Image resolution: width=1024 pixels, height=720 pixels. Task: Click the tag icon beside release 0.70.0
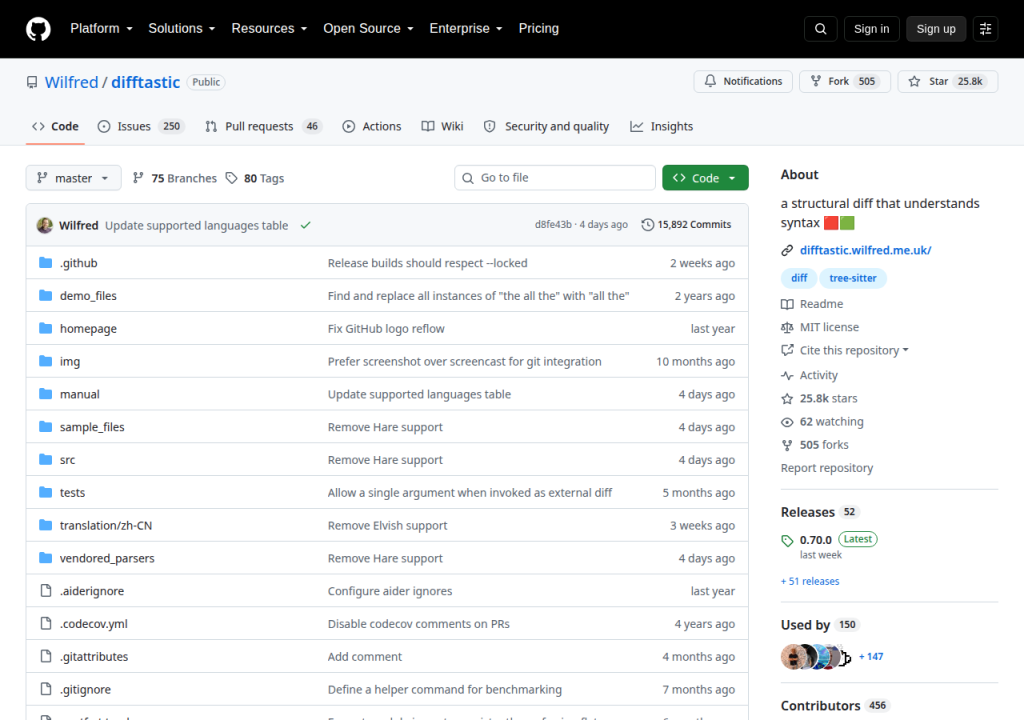pyautogui.click(x=787, y=540)
